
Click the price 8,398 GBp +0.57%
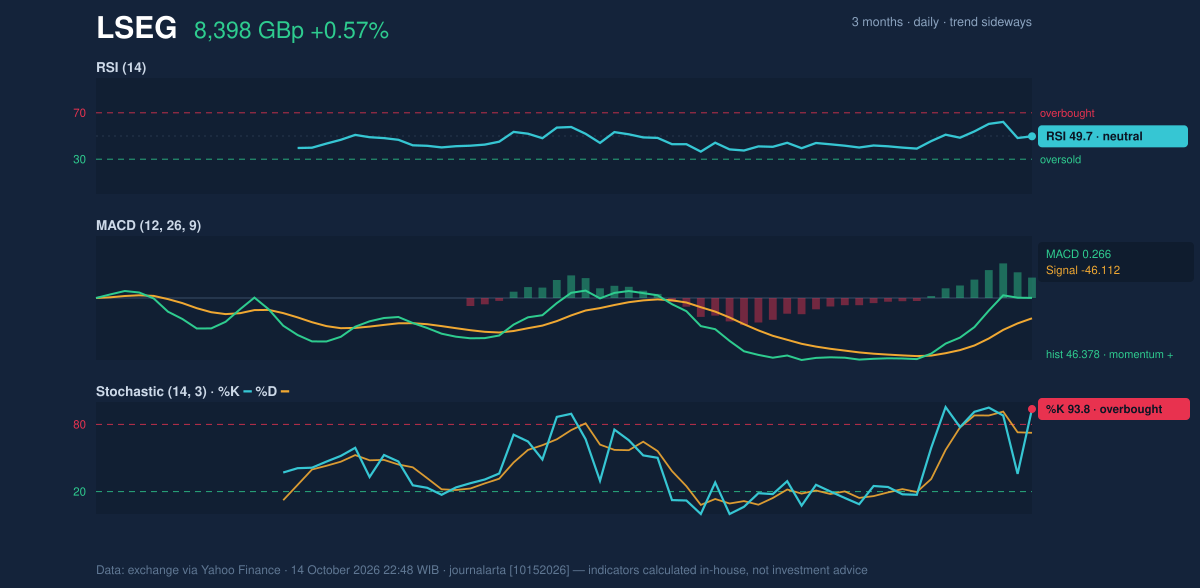point(291,31)
